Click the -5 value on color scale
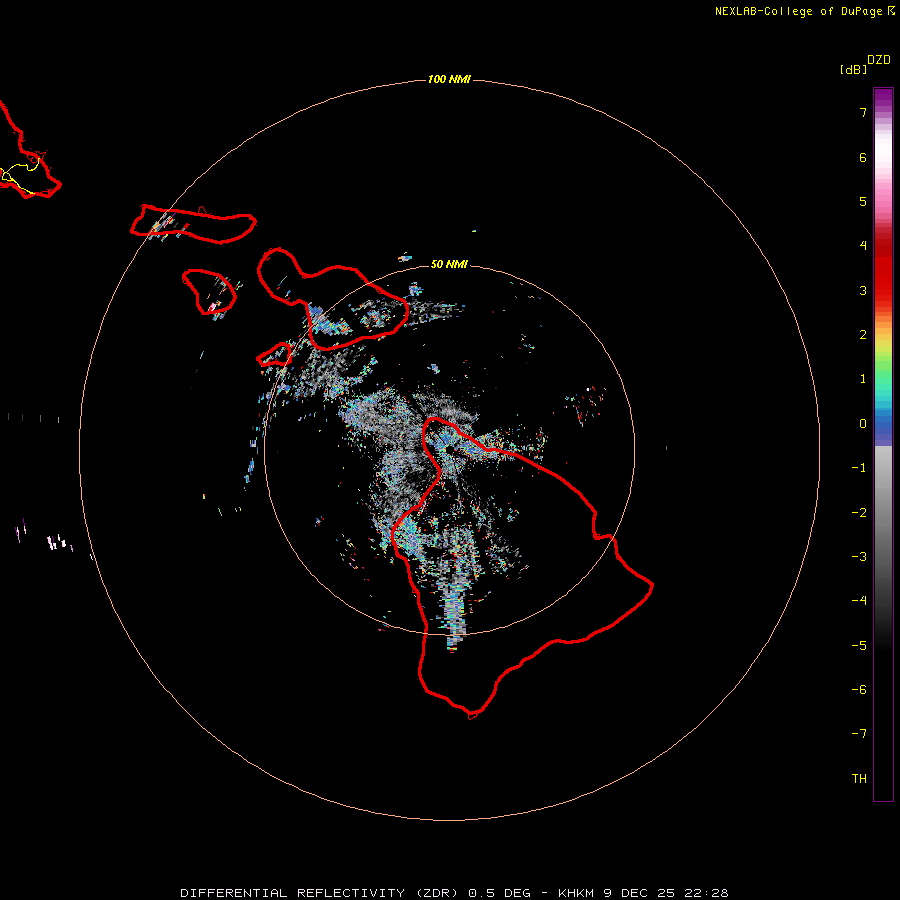 (859, 646)
